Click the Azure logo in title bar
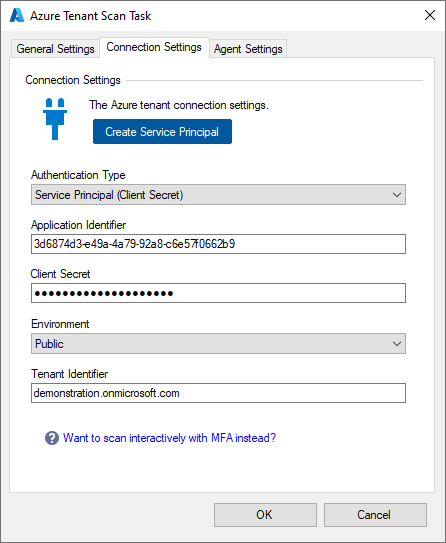 (17, 16)
